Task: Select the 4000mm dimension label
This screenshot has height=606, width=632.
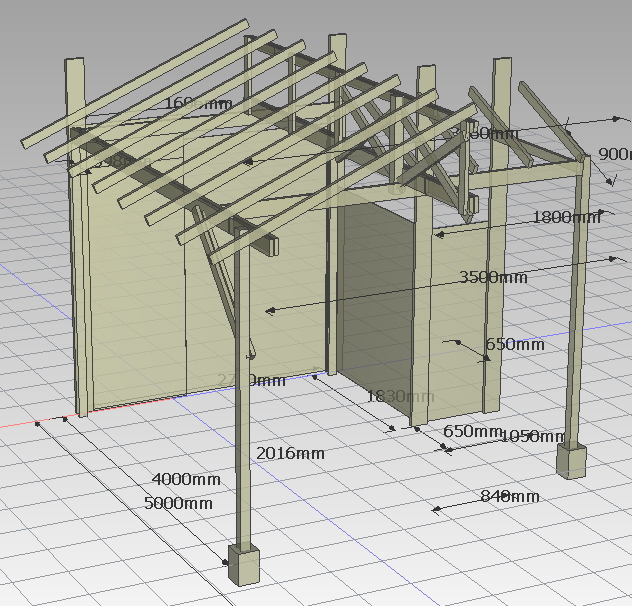Action: pyautogui.click(x=186, y=479)
